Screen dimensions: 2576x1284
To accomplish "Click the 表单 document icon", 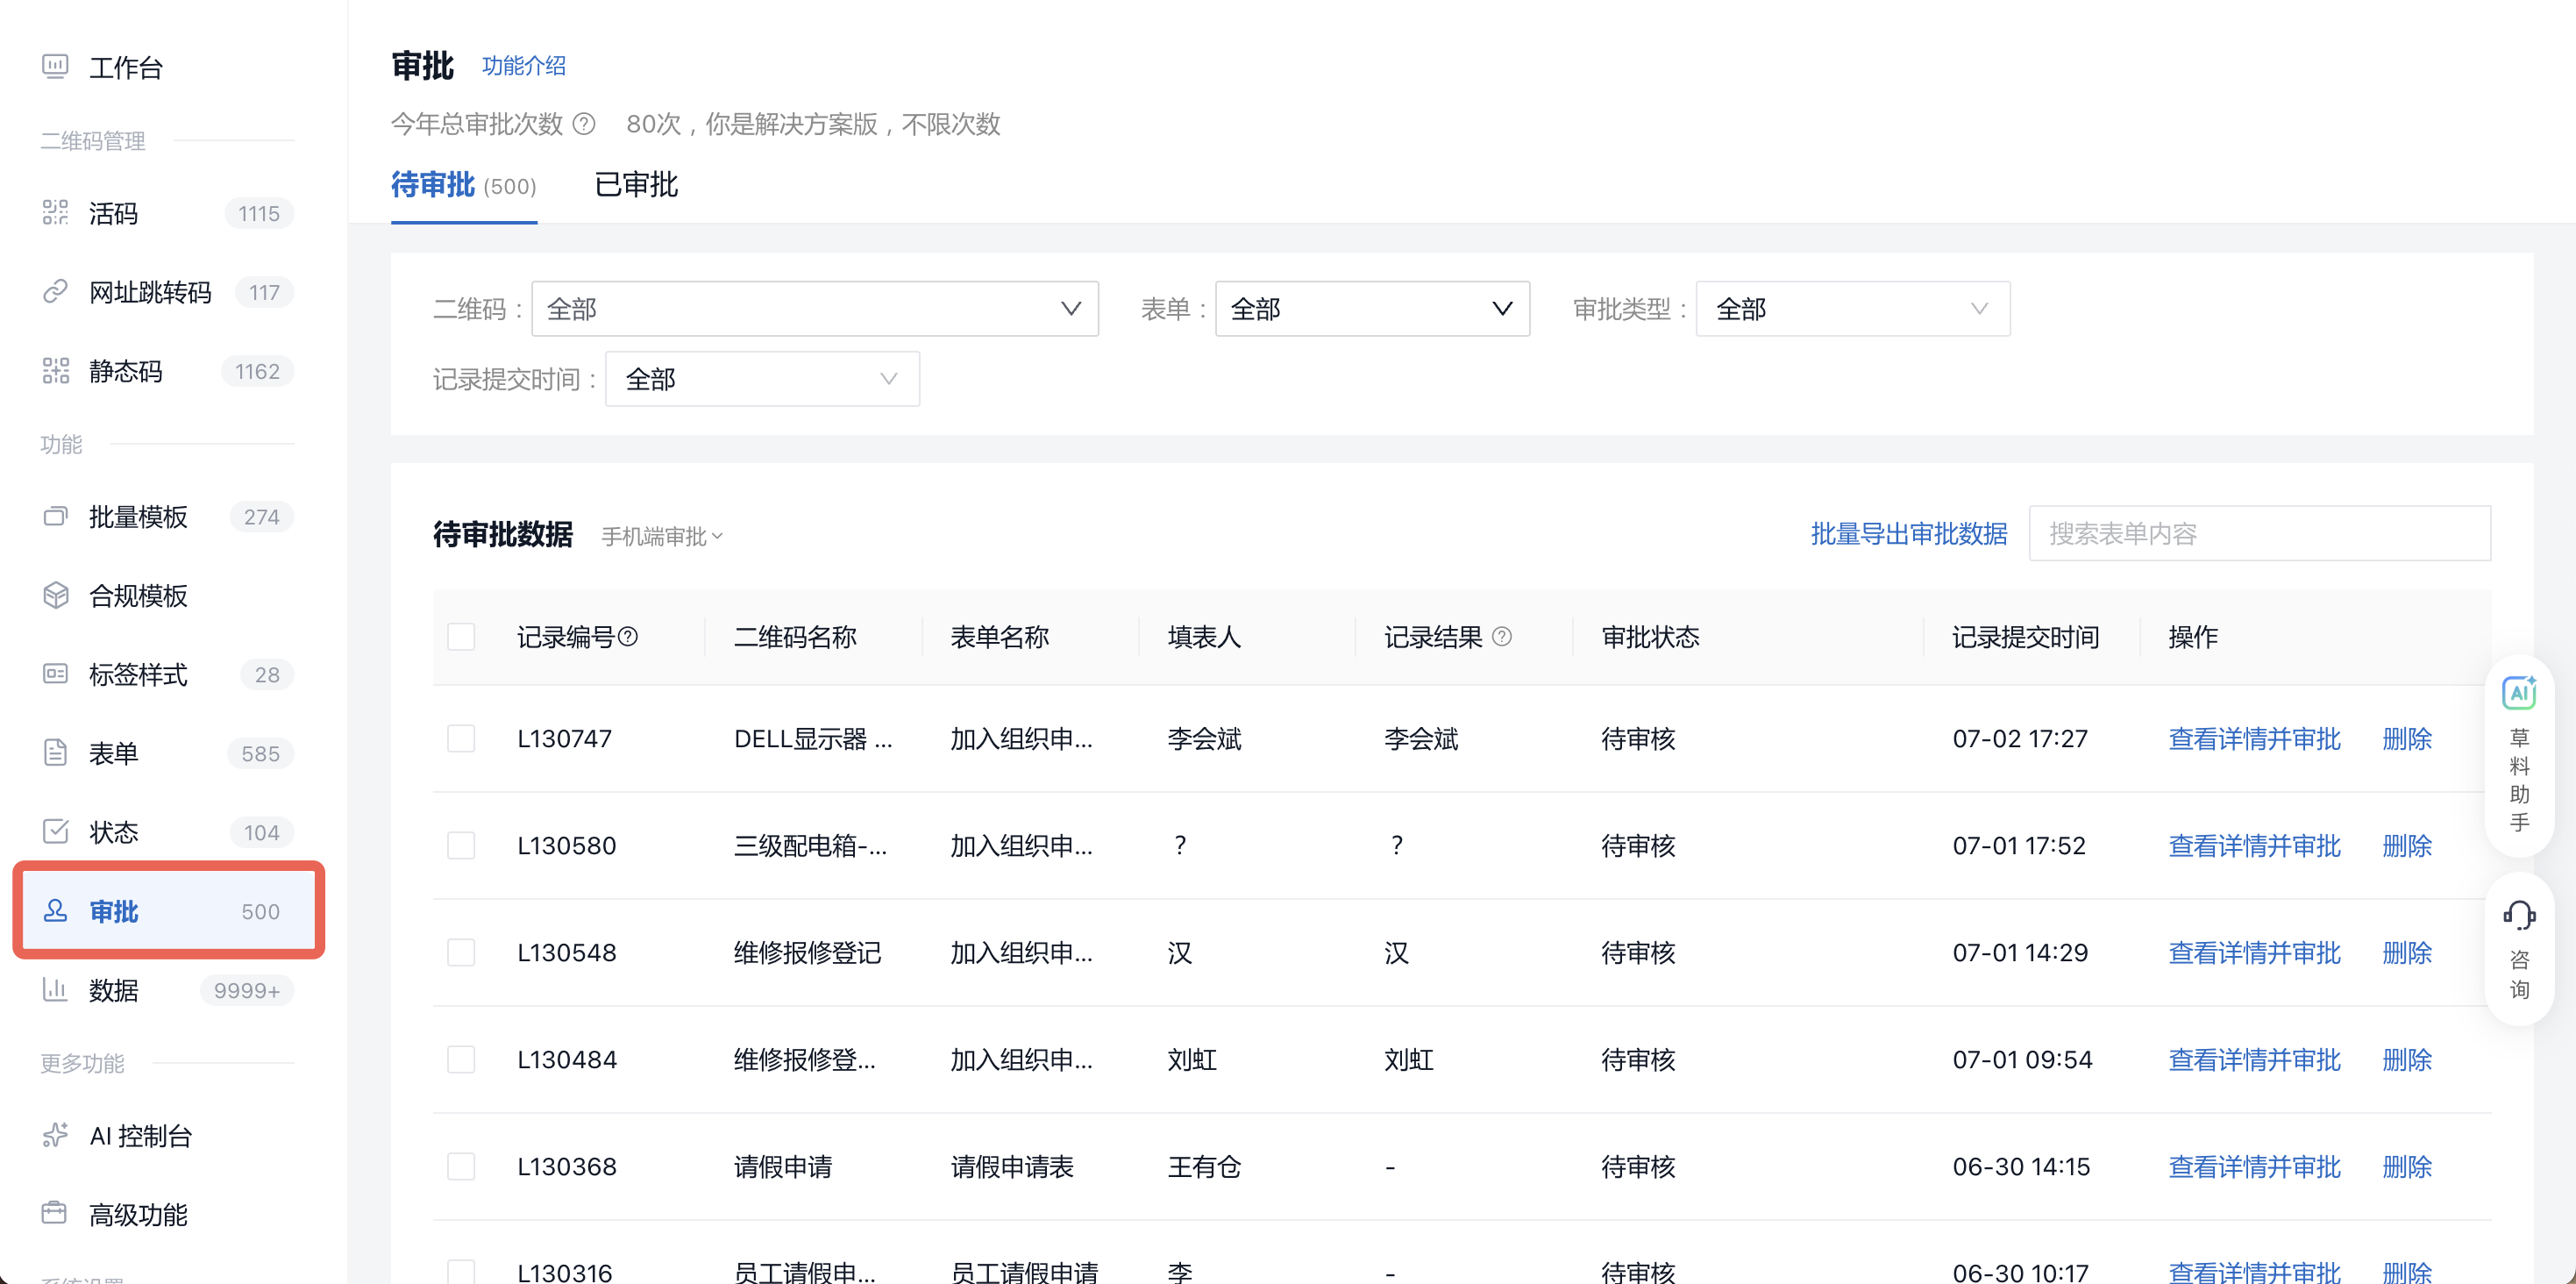I will (55, 753).
